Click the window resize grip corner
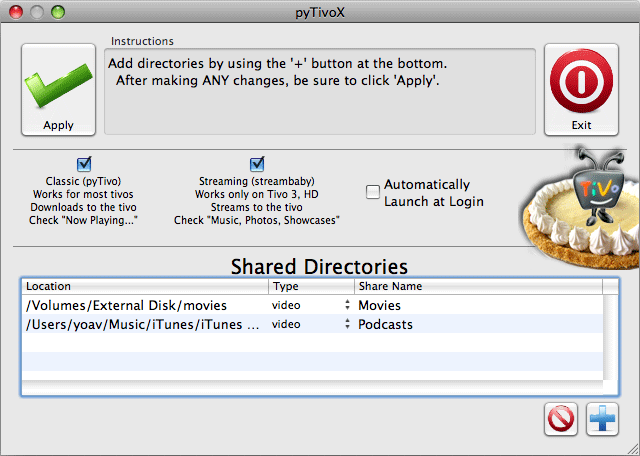Image resolution: width=640 pixels, height=456 pixels. [x=632, y=448]
